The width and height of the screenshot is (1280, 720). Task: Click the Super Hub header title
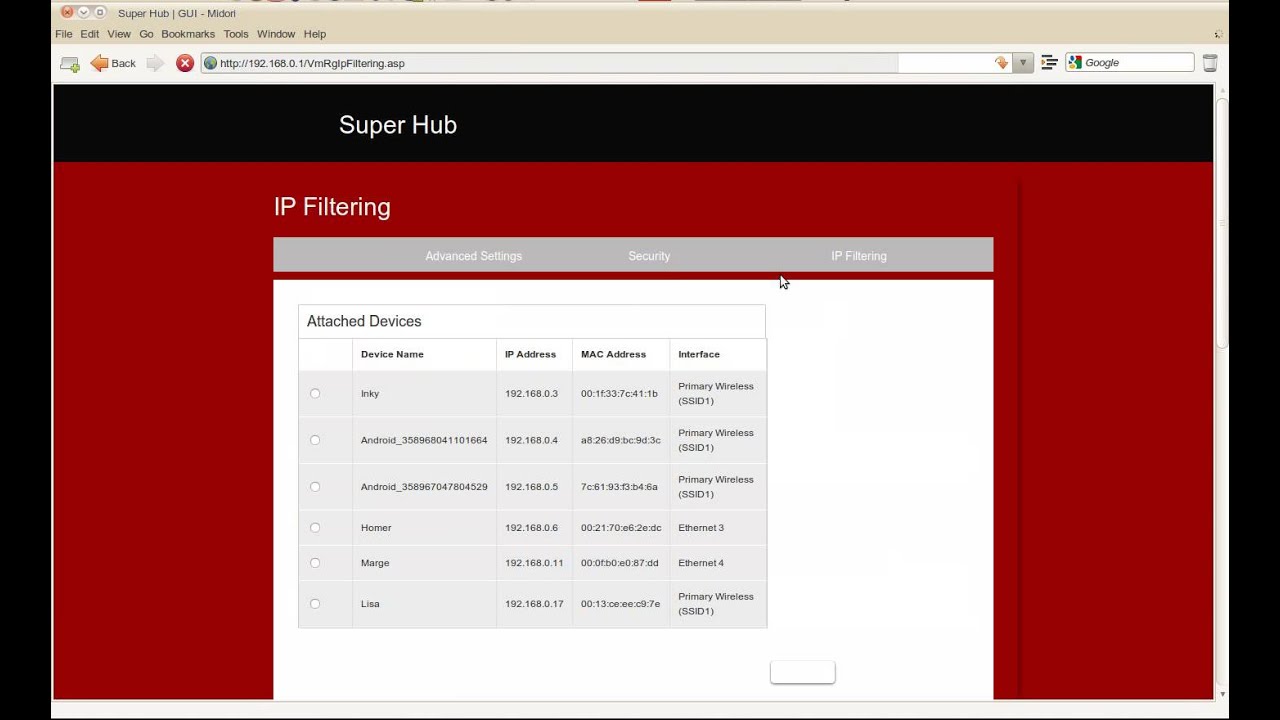pos(398,125)
